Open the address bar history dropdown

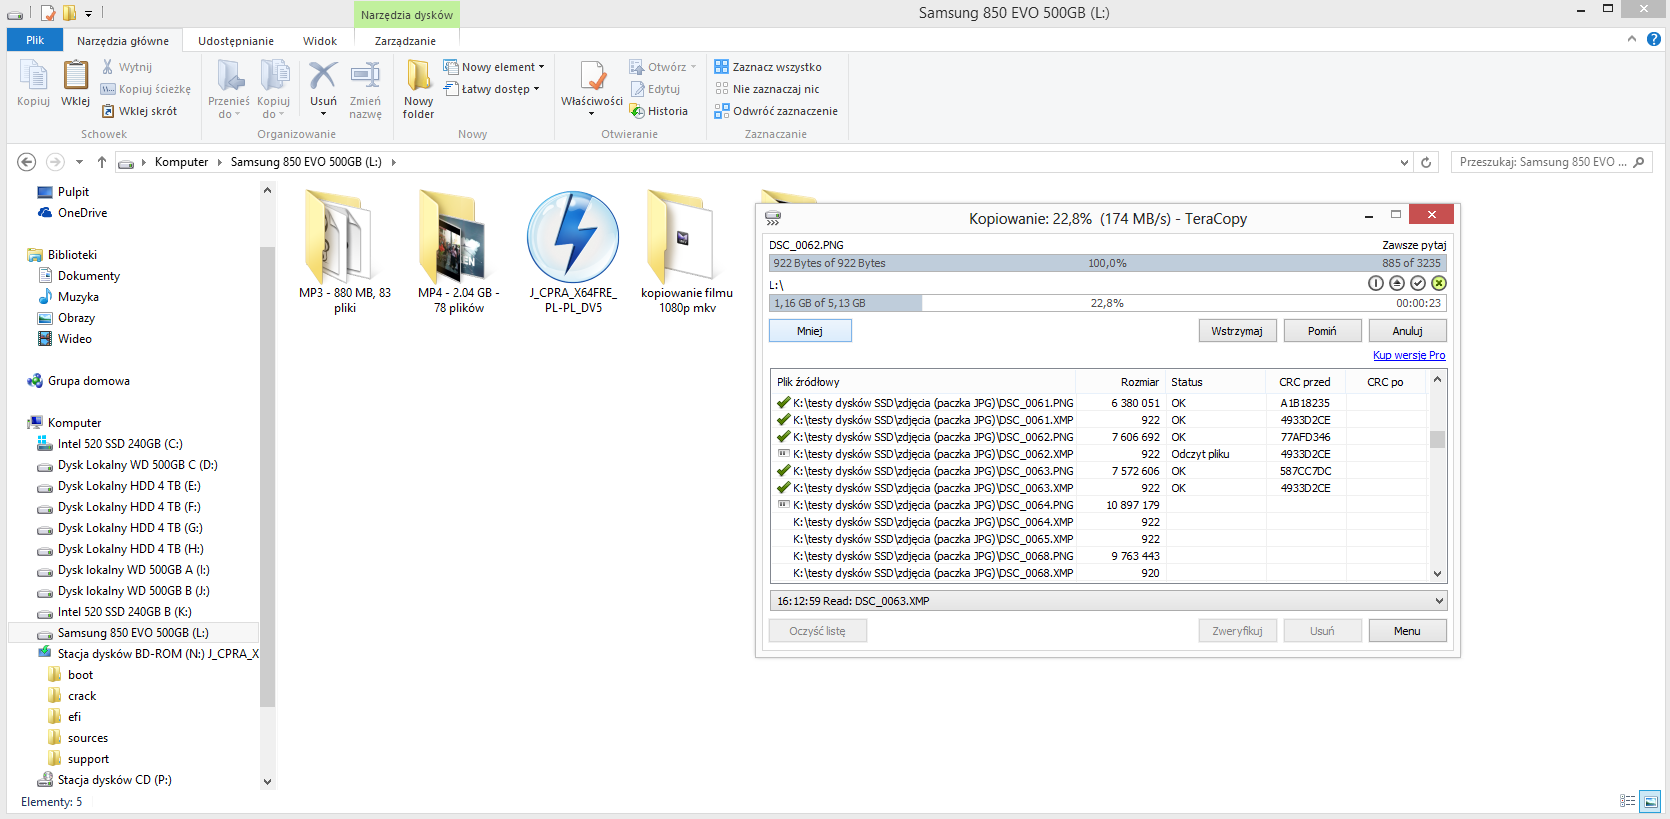(x=1404, y=162)
